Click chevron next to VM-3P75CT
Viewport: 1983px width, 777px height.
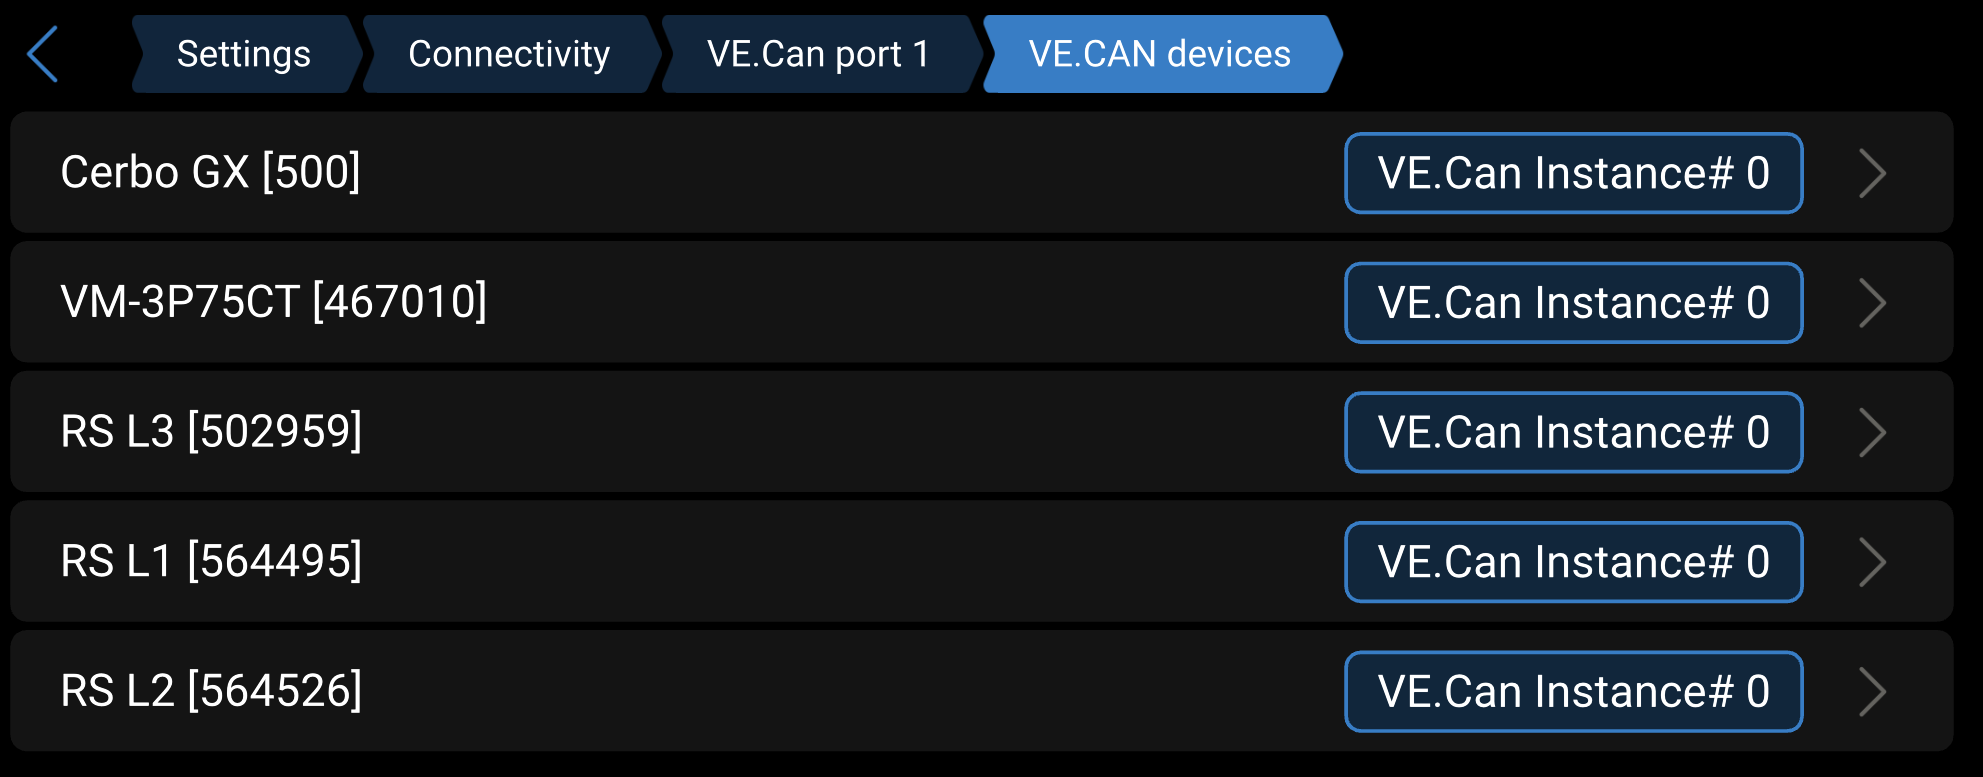click(1872, 303)
